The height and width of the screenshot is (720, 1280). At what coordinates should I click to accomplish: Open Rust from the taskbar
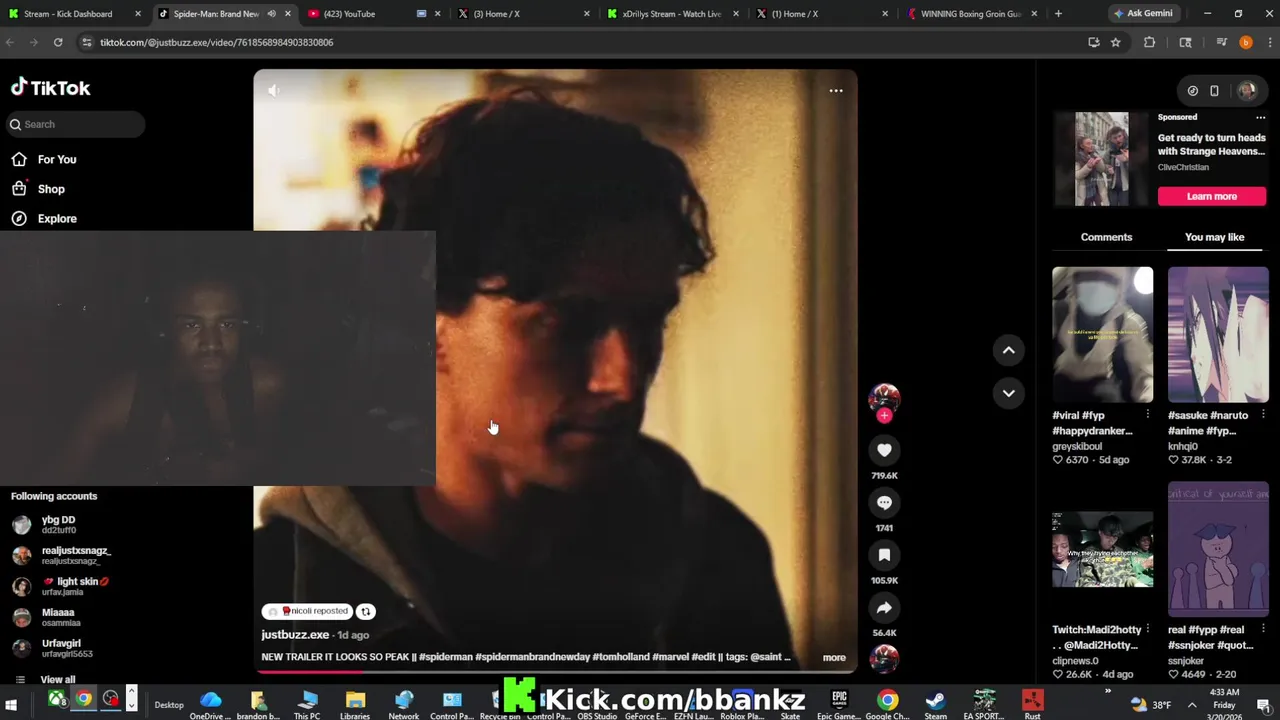[1032, 703]
